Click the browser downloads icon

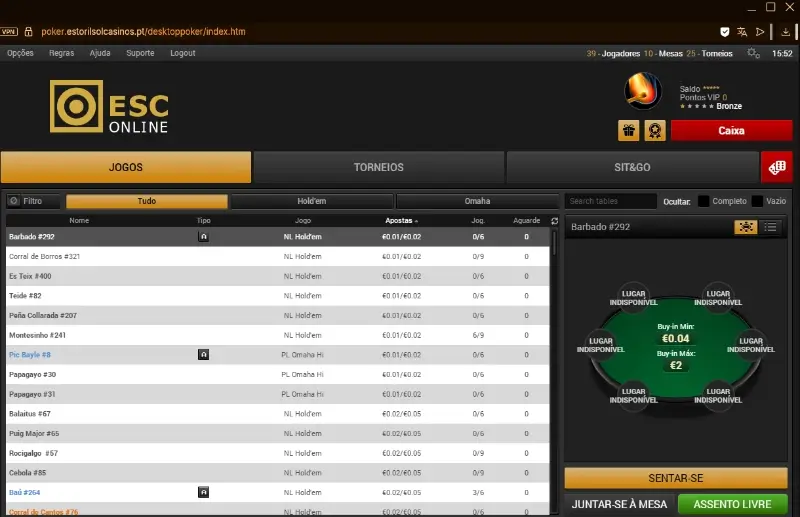pyautogui.click(x=786, y=32)
